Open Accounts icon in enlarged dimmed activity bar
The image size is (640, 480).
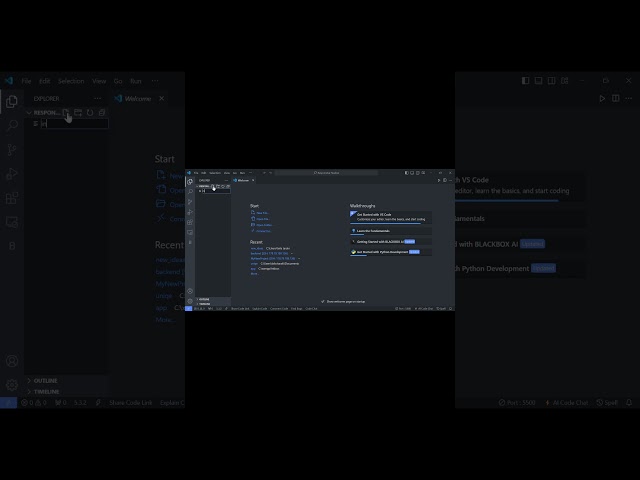[12, 361]
